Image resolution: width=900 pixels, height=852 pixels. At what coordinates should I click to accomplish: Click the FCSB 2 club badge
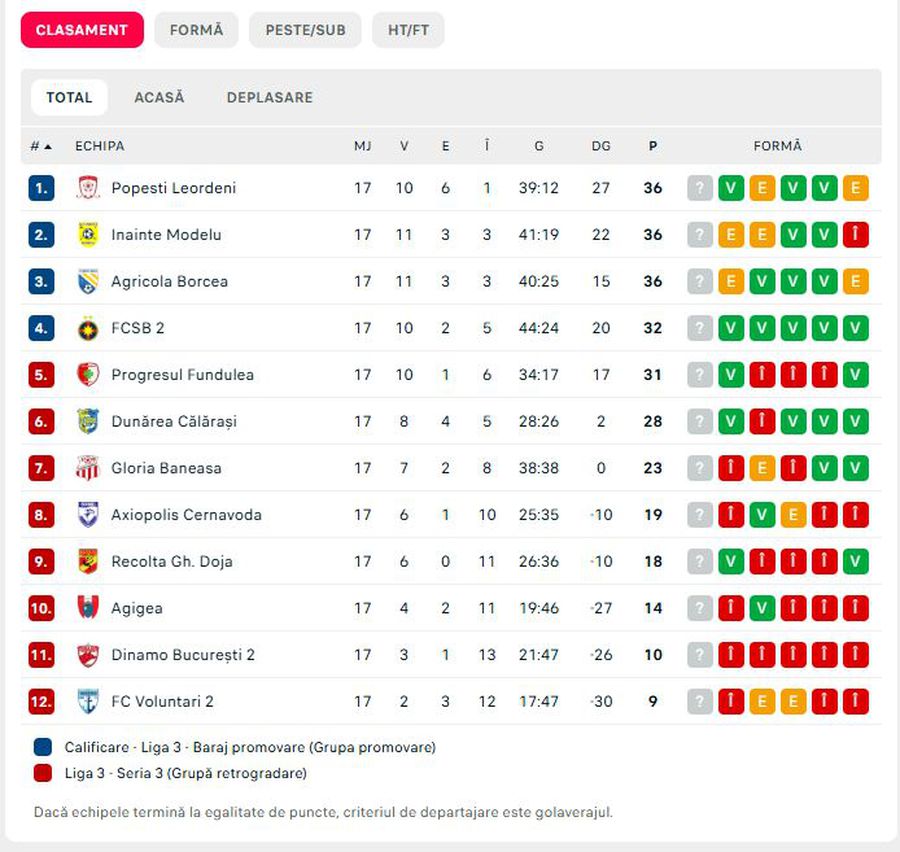point(88,328)
